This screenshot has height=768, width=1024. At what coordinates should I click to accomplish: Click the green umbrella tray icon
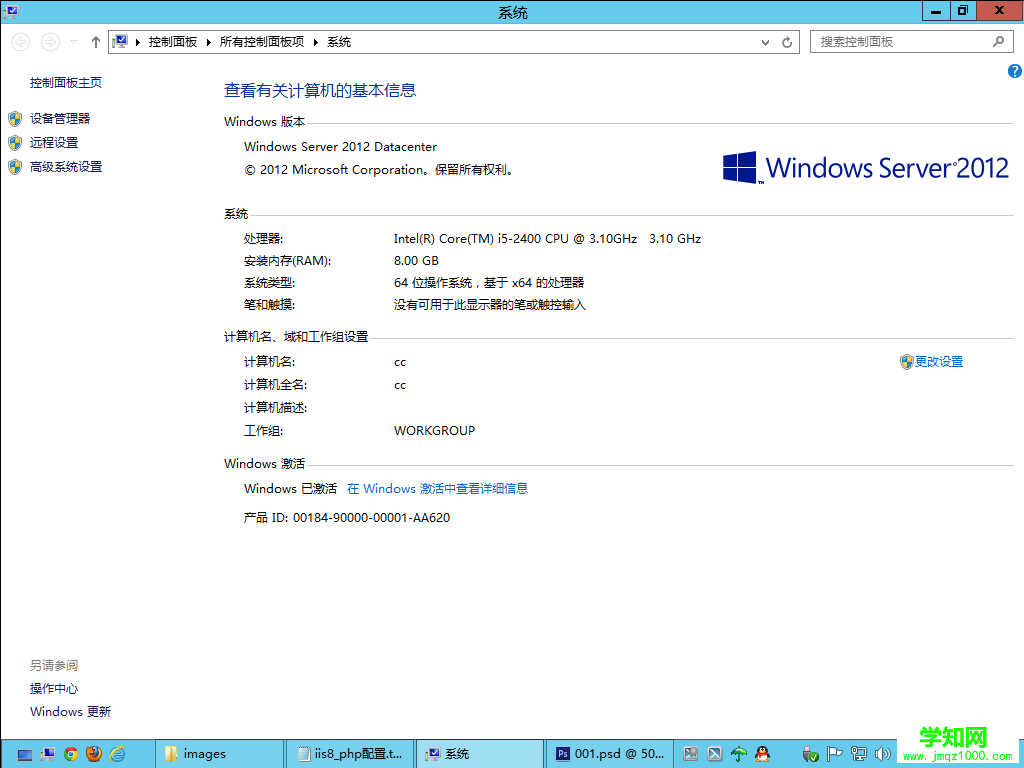point(739,754)
